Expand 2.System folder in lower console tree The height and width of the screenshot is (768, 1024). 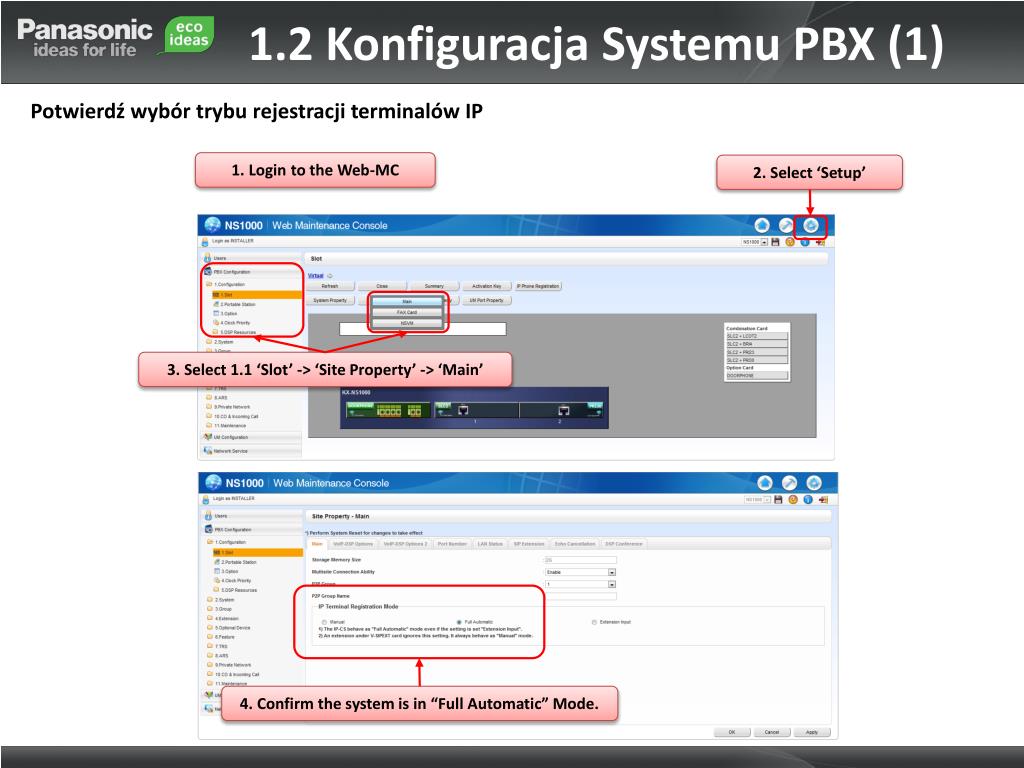click(210, 600)
